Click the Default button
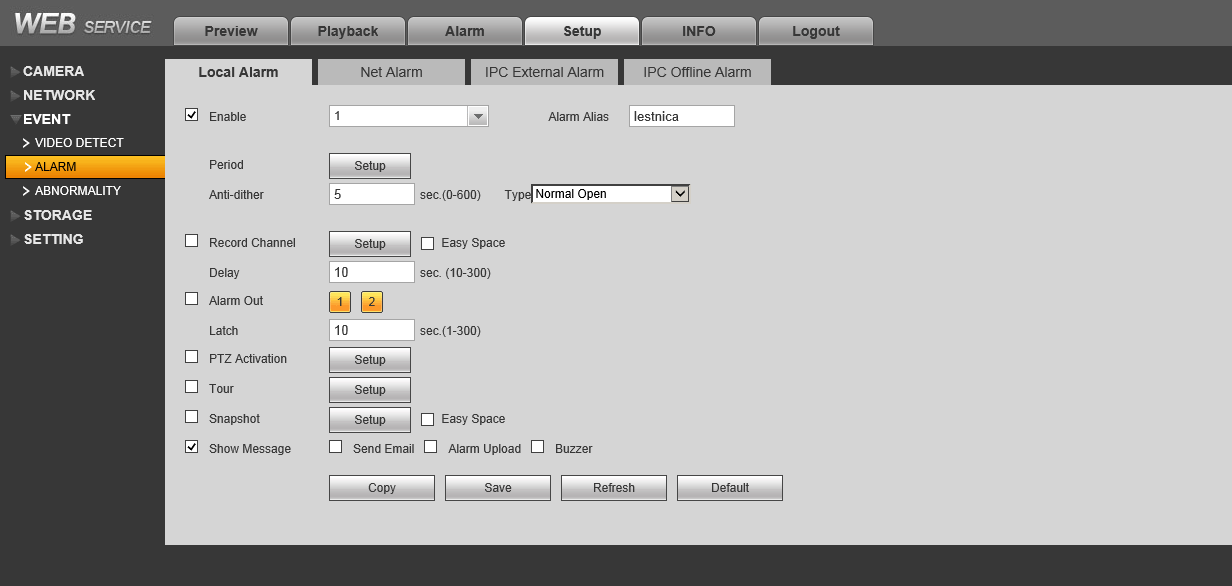Viewport: 1232px width, 586px height. click(730, 488)
